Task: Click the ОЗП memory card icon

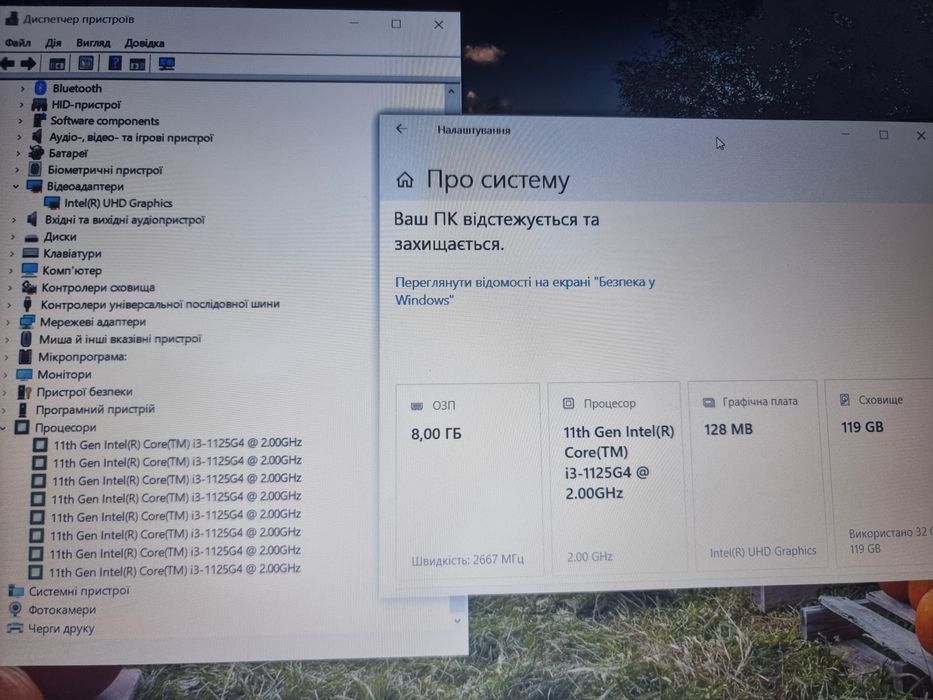Action: pos(417,406)
